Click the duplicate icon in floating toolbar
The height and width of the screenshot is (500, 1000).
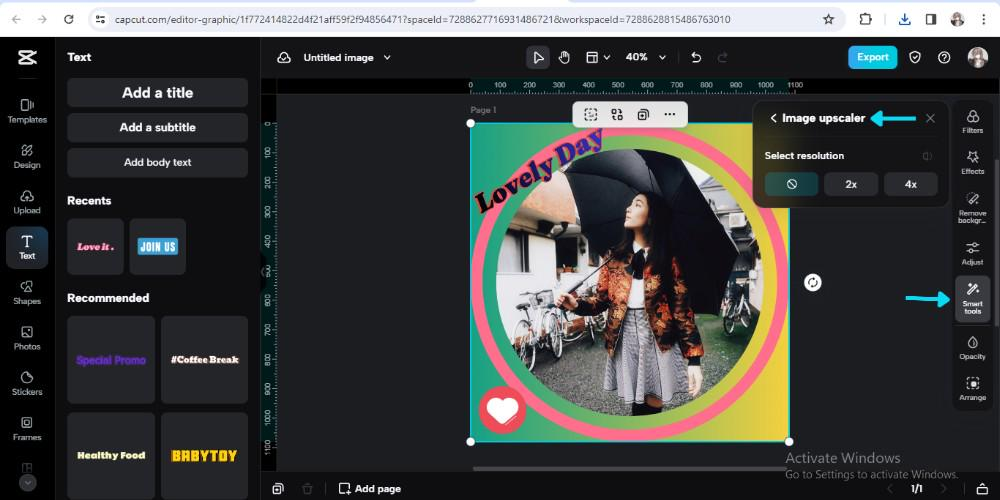(x=643, y=115)
